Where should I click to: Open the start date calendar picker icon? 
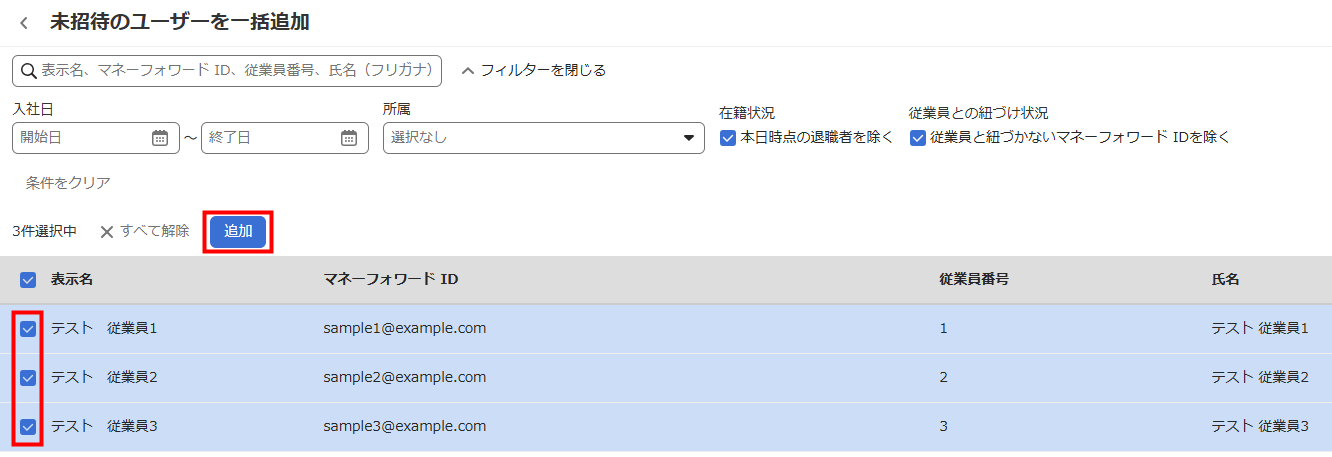[x=160, y=138]
